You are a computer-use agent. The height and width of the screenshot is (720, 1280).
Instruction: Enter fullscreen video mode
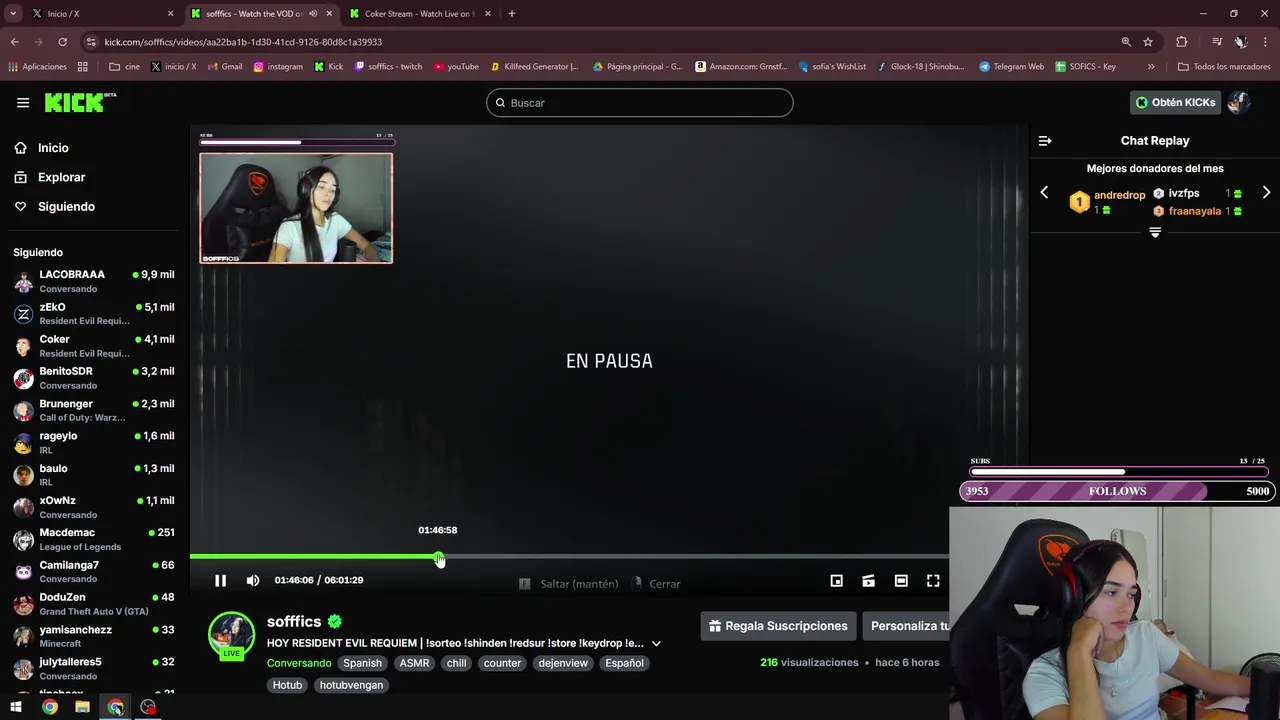pyautogui.click(x=933, y=581)
